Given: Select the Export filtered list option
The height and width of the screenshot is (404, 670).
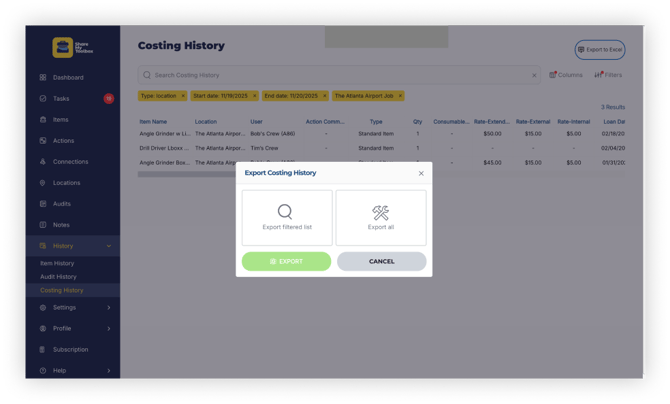Looking at the screenshot, I should 287,218.
